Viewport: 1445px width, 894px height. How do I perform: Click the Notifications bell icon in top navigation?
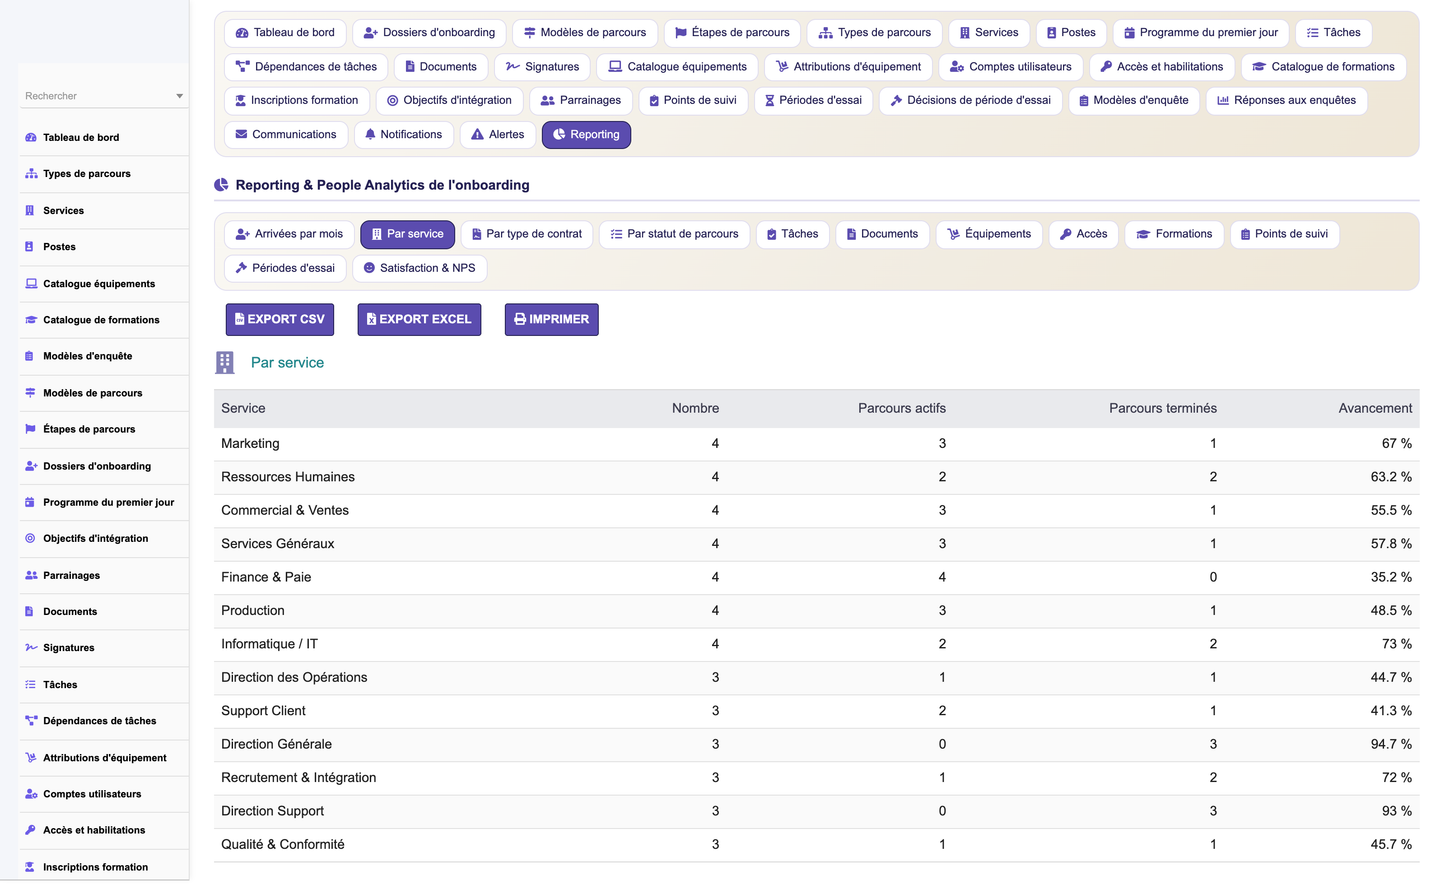(x=370, y=134)
